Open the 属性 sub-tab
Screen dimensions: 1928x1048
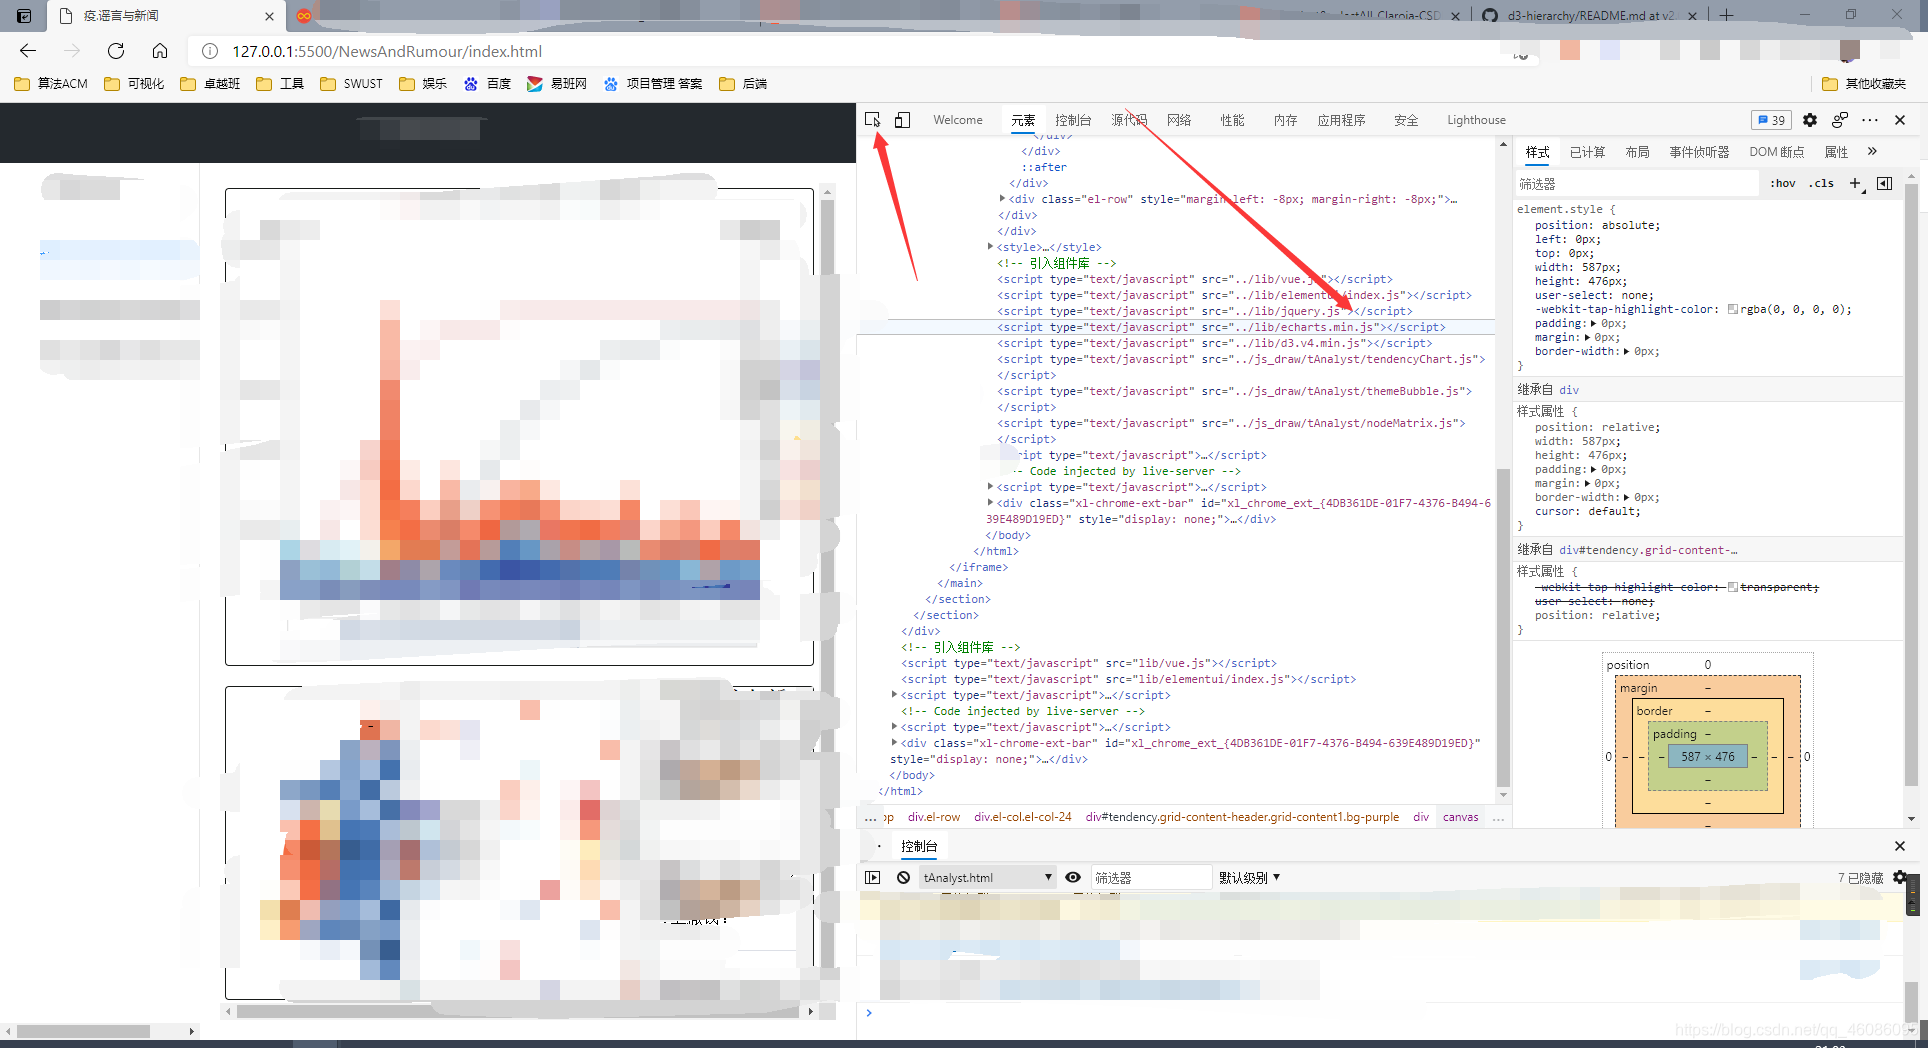pos(1836,152)
